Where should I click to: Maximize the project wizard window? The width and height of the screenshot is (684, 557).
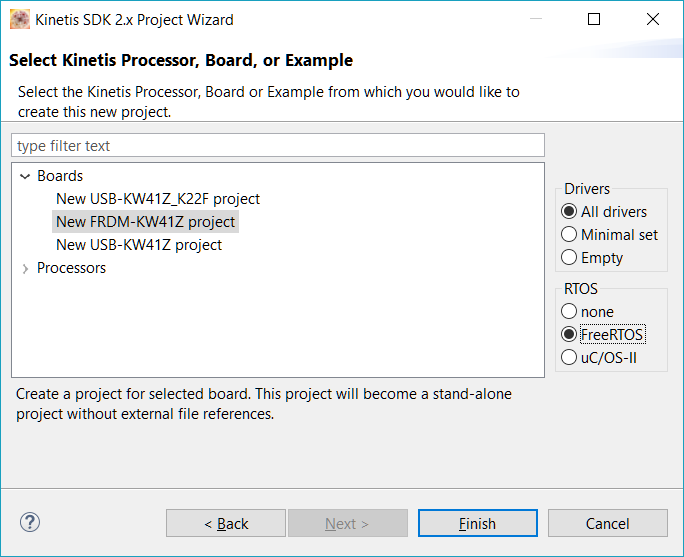click(594, 19)
